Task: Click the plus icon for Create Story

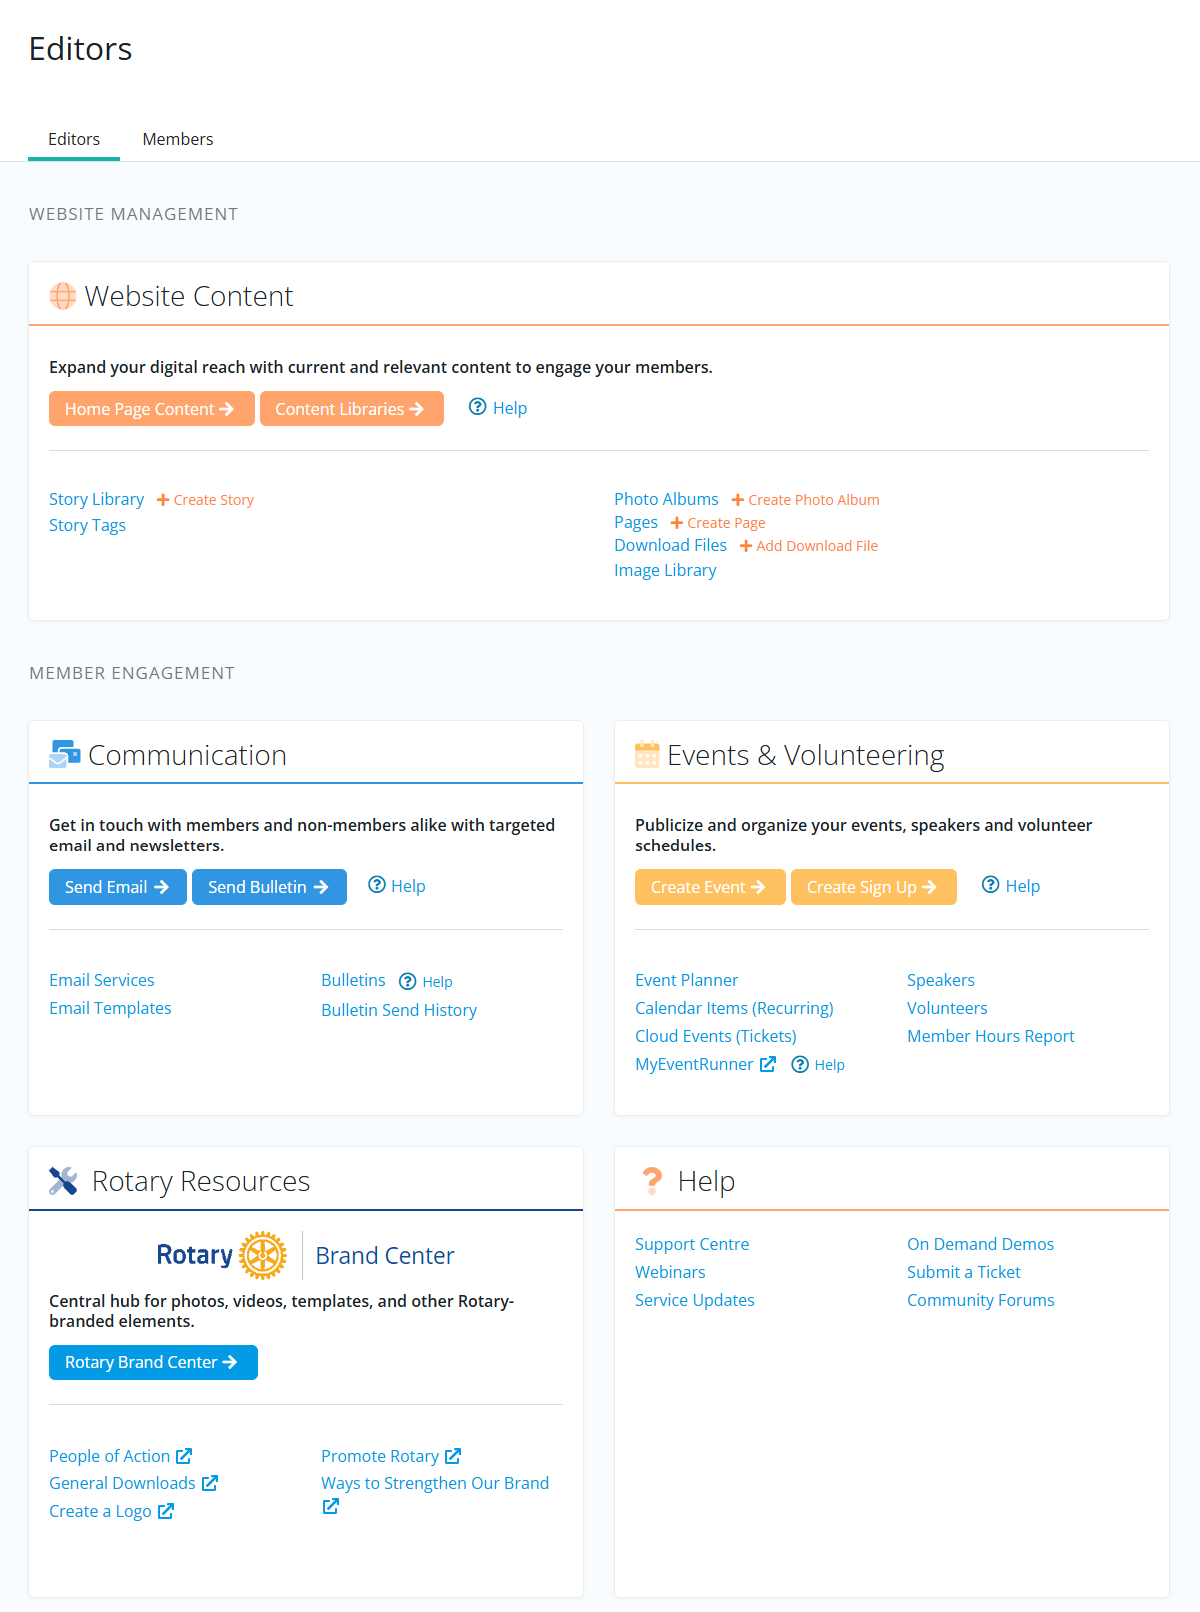Action: click(163, 500)
